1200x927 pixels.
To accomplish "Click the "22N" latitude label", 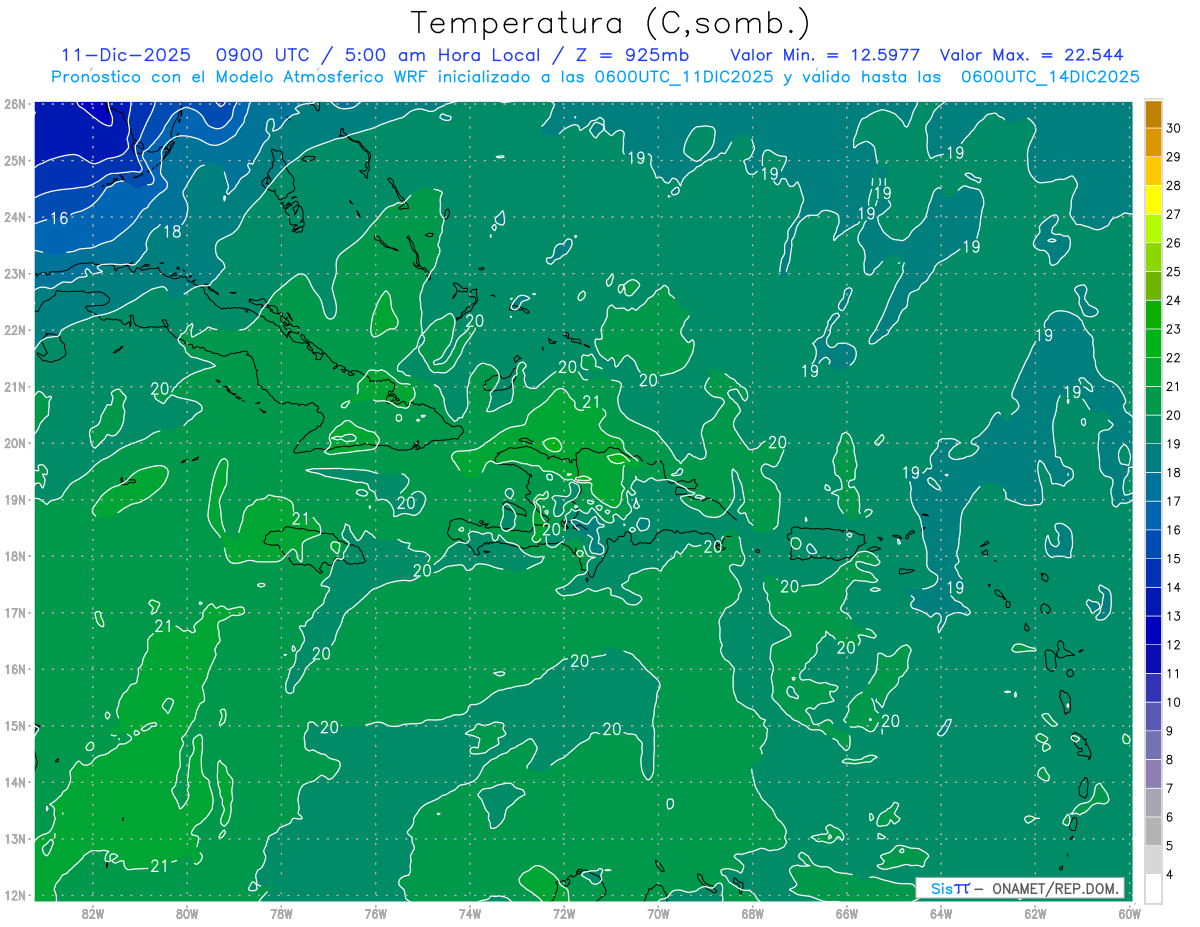I will point(15,330).
